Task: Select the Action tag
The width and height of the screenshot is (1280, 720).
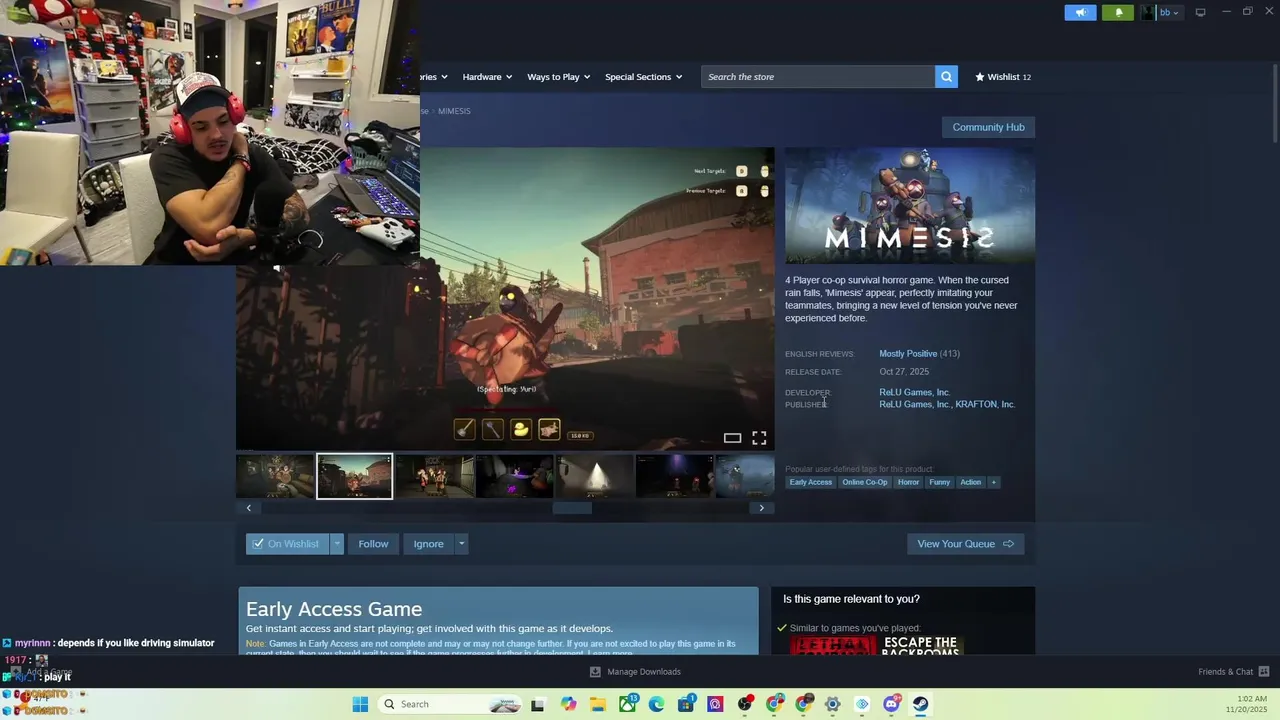Action: coord(970,482)
